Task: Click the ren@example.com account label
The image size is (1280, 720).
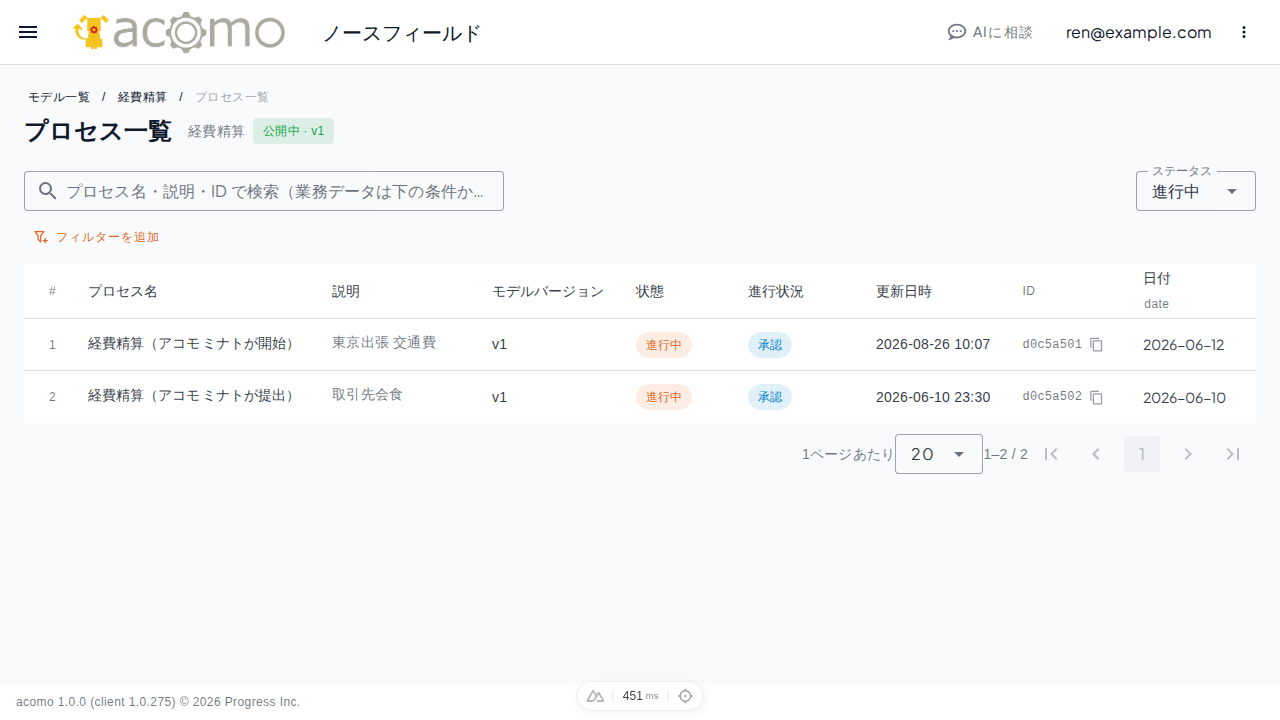Action: click(x=1138, y=32)
